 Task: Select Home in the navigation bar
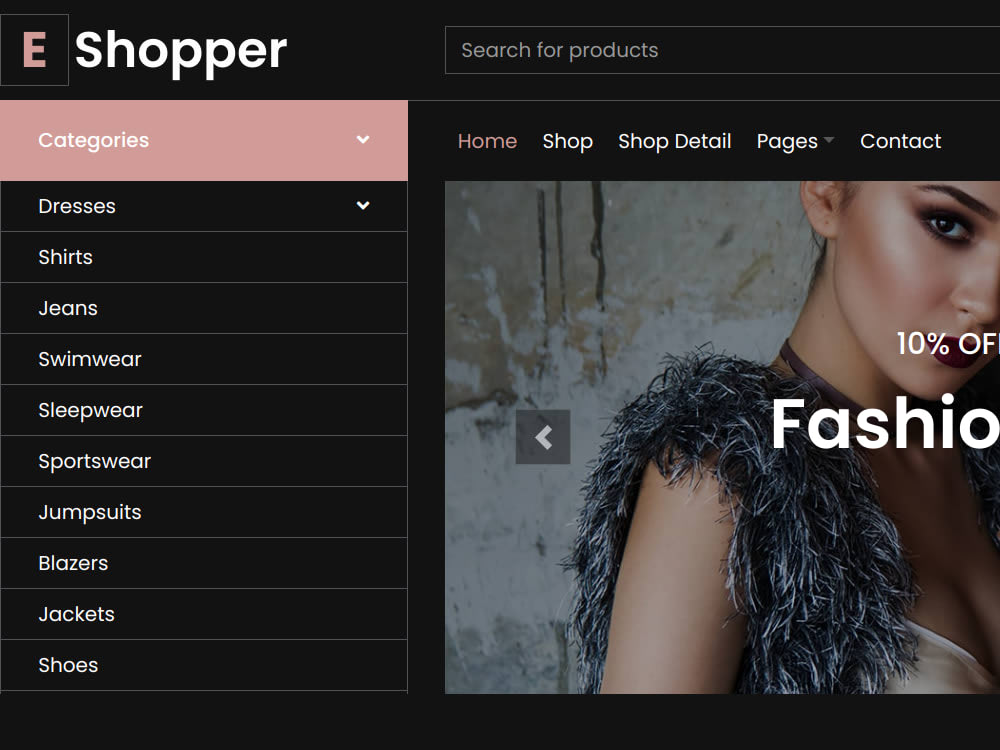pos(487,141)
